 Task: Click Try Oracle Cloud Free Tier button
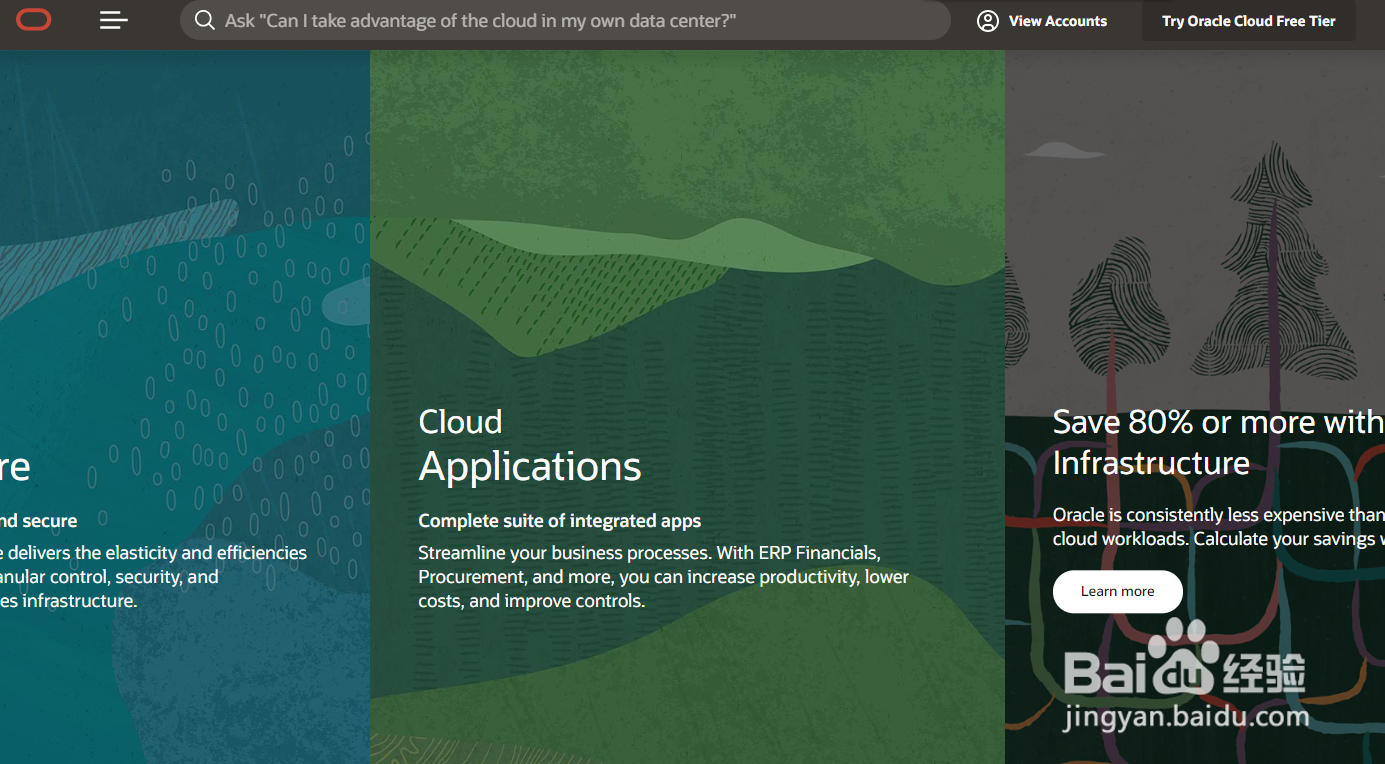click(x=1249, y=21)
